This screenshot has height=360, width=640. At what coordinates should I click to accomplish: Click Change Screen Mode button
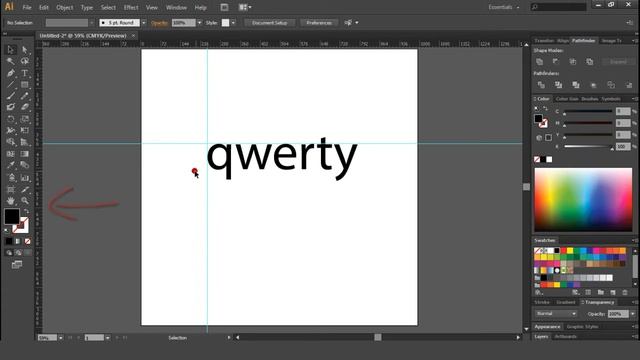pyautogui.click(x=17, y=264)
